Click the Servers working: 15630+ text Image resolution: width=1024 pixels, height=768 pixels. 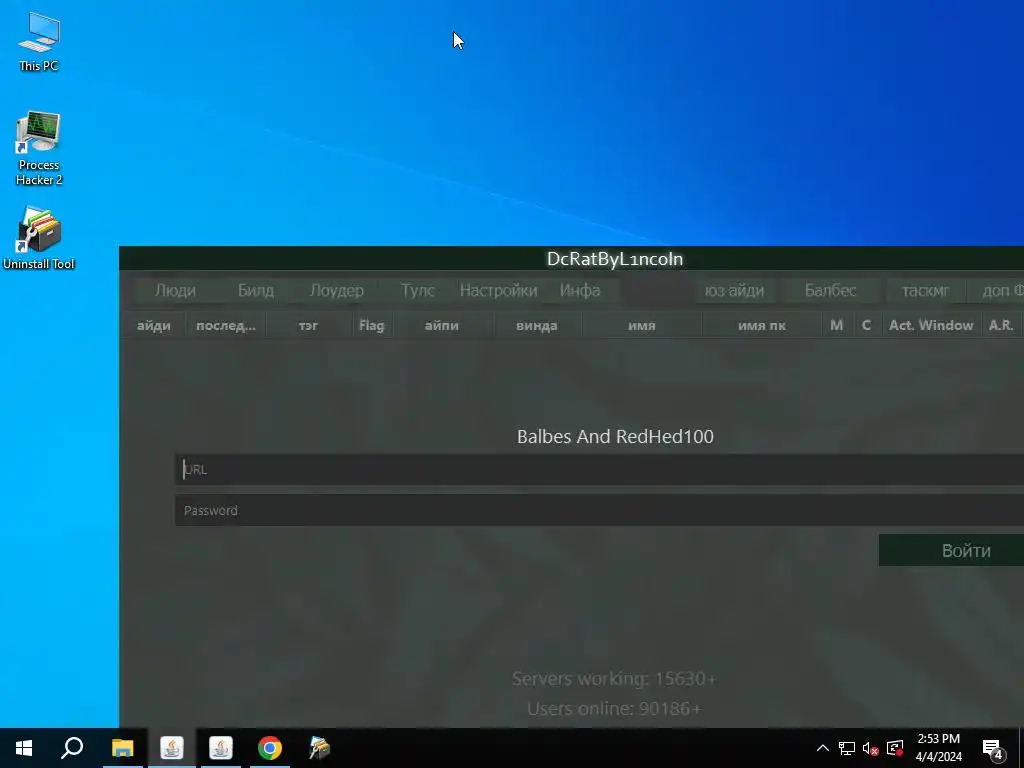click(614, 679)
